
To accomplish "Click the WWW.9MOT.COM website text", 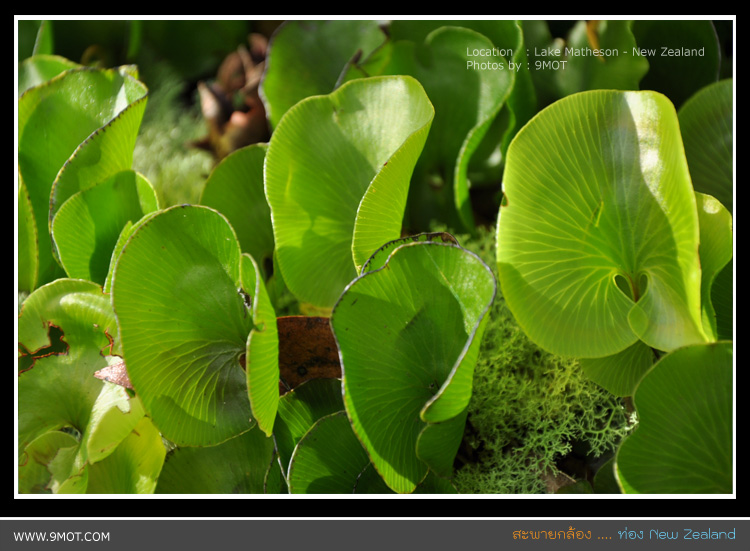I will coord(62,537).
